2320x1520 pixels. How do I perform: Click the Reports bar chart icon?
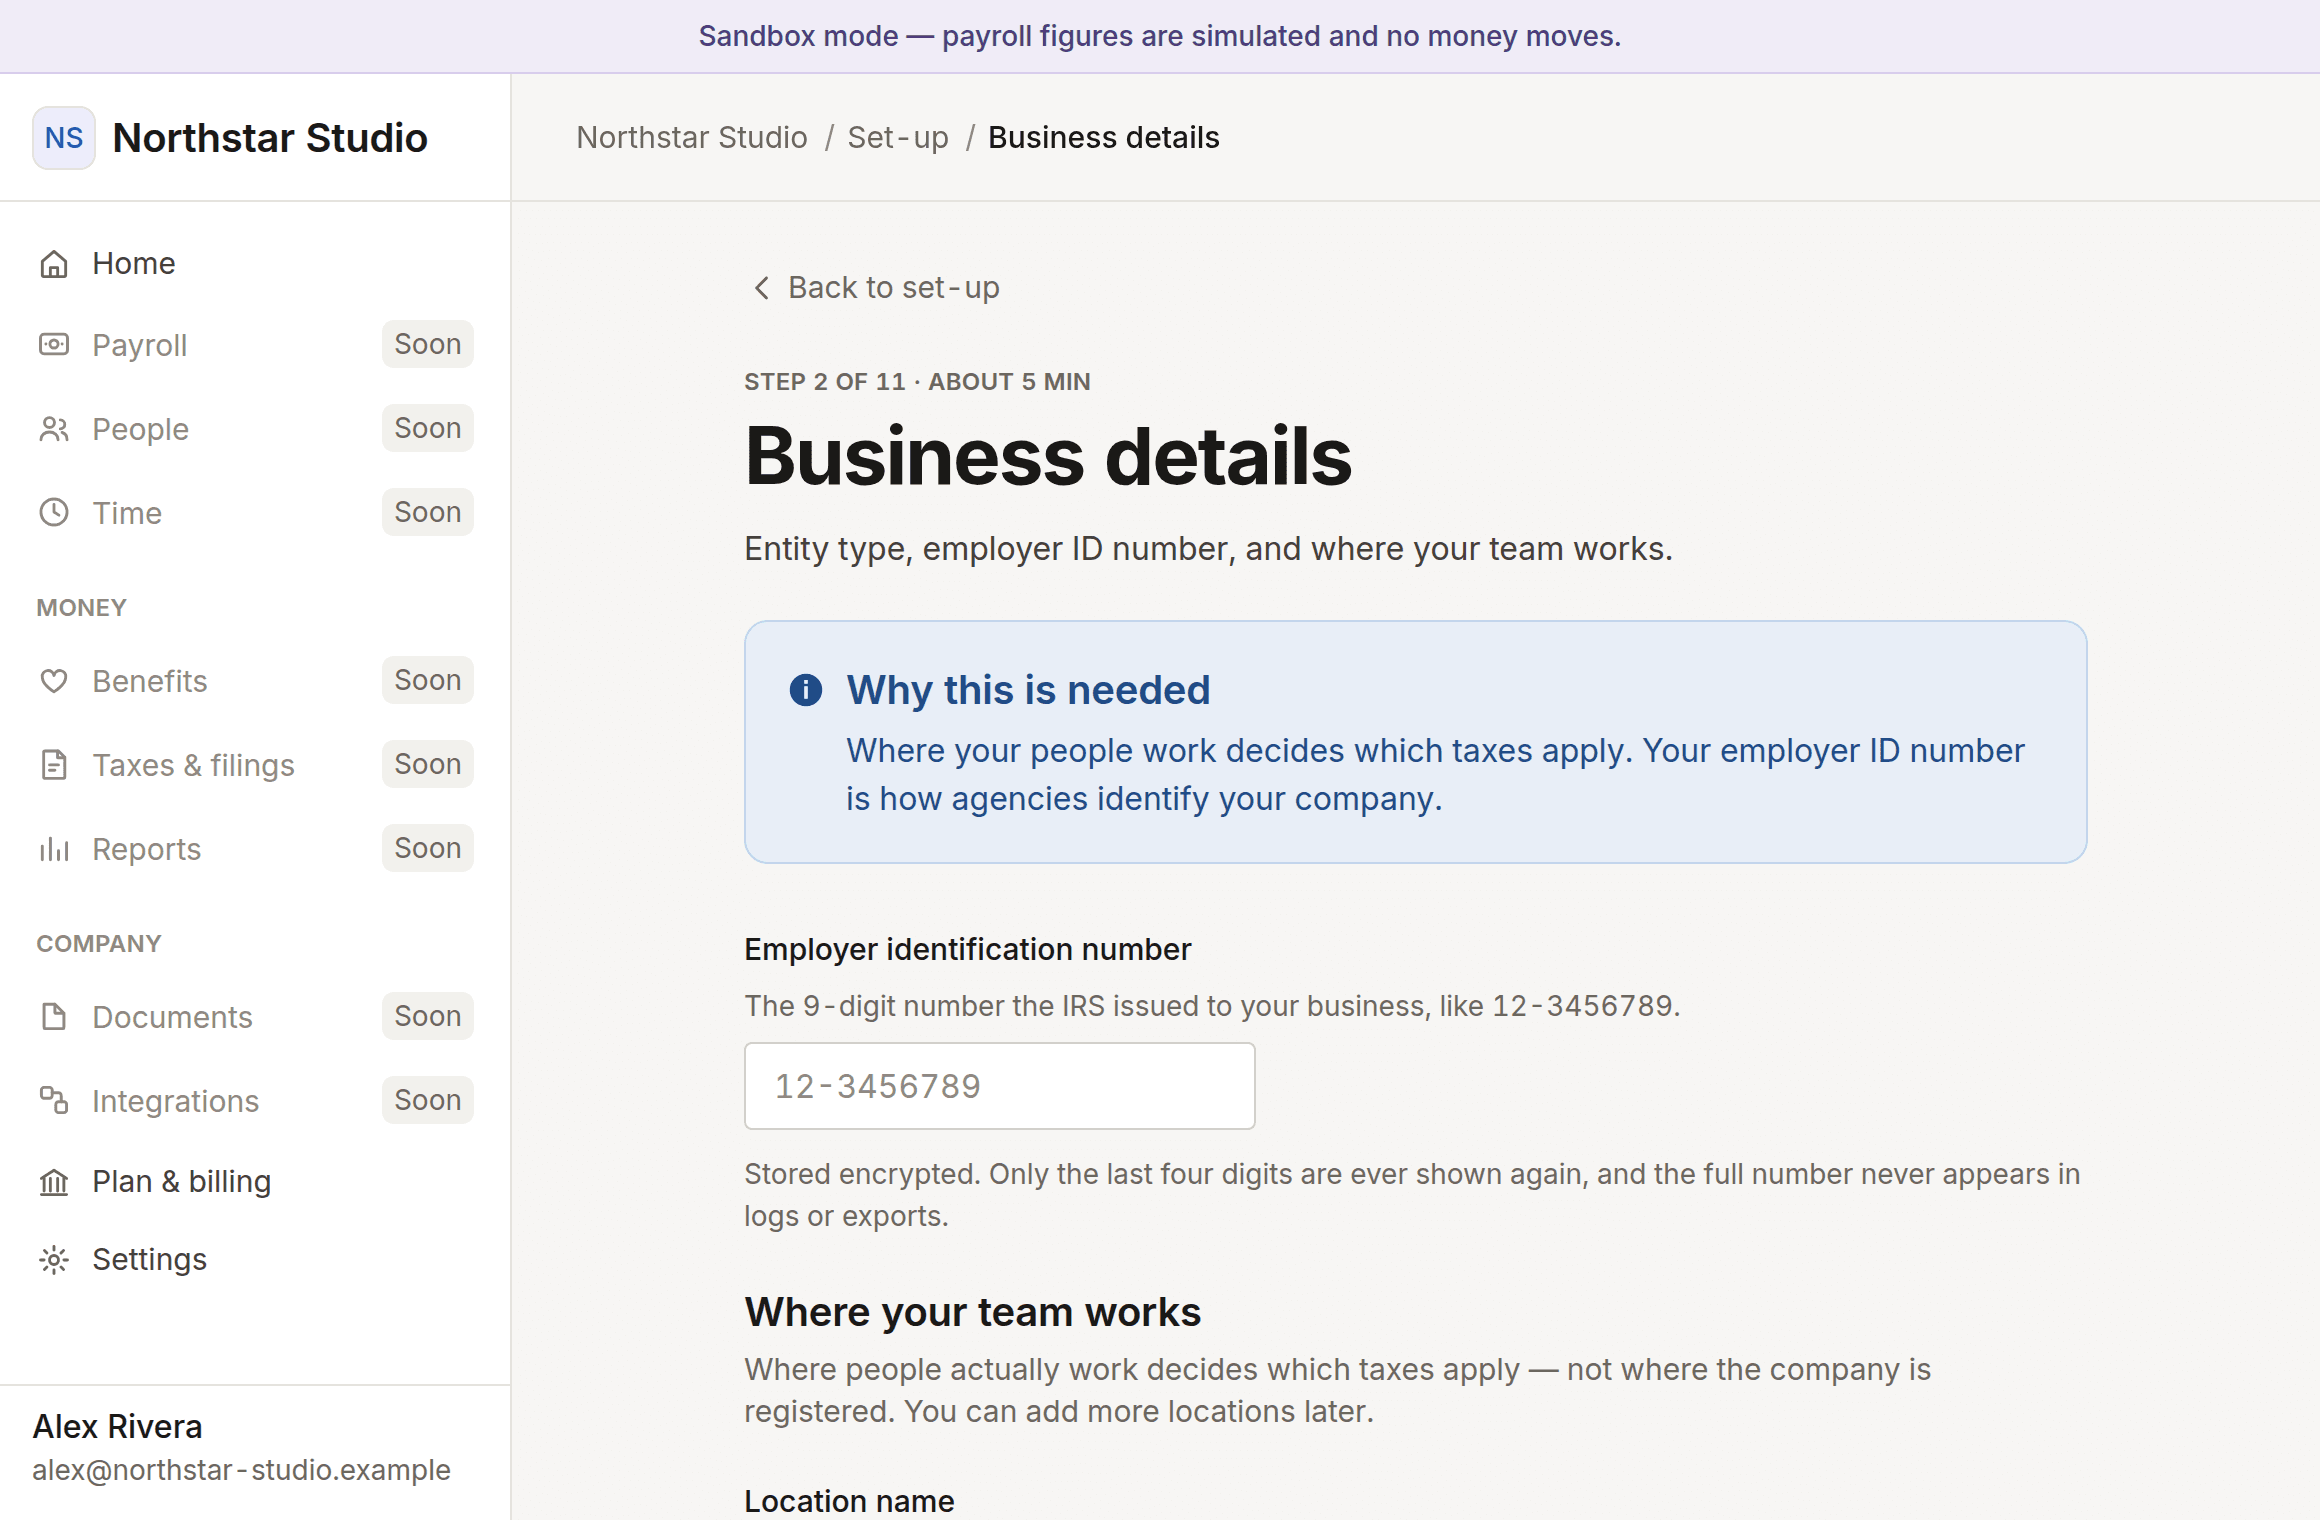[54, 849]
